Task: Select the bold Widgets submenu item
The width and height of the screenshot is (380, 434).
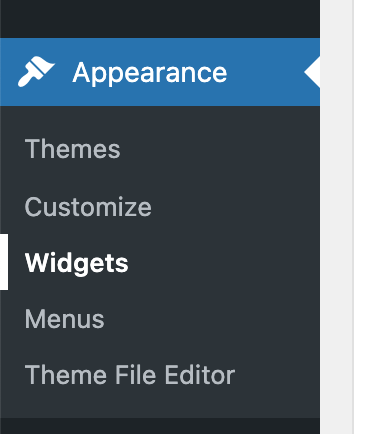Action: [77, 263]
